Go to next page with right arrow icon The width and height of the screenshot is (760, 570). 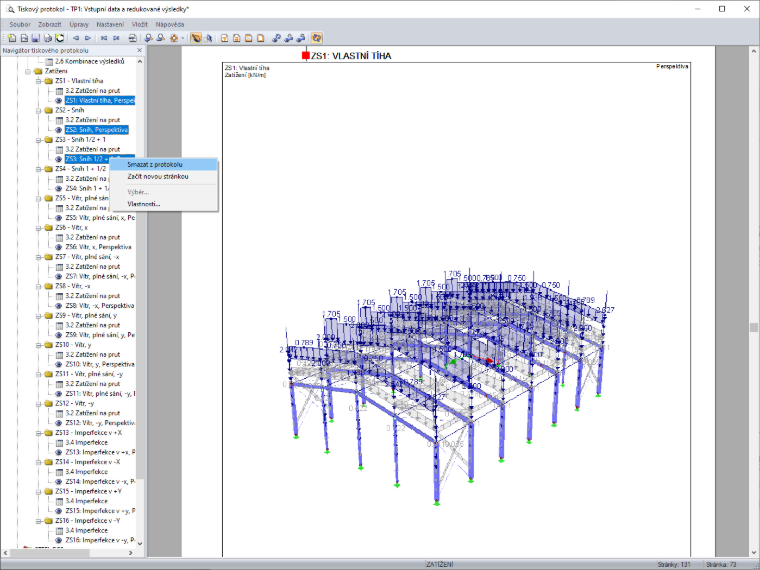pos(88,38)
